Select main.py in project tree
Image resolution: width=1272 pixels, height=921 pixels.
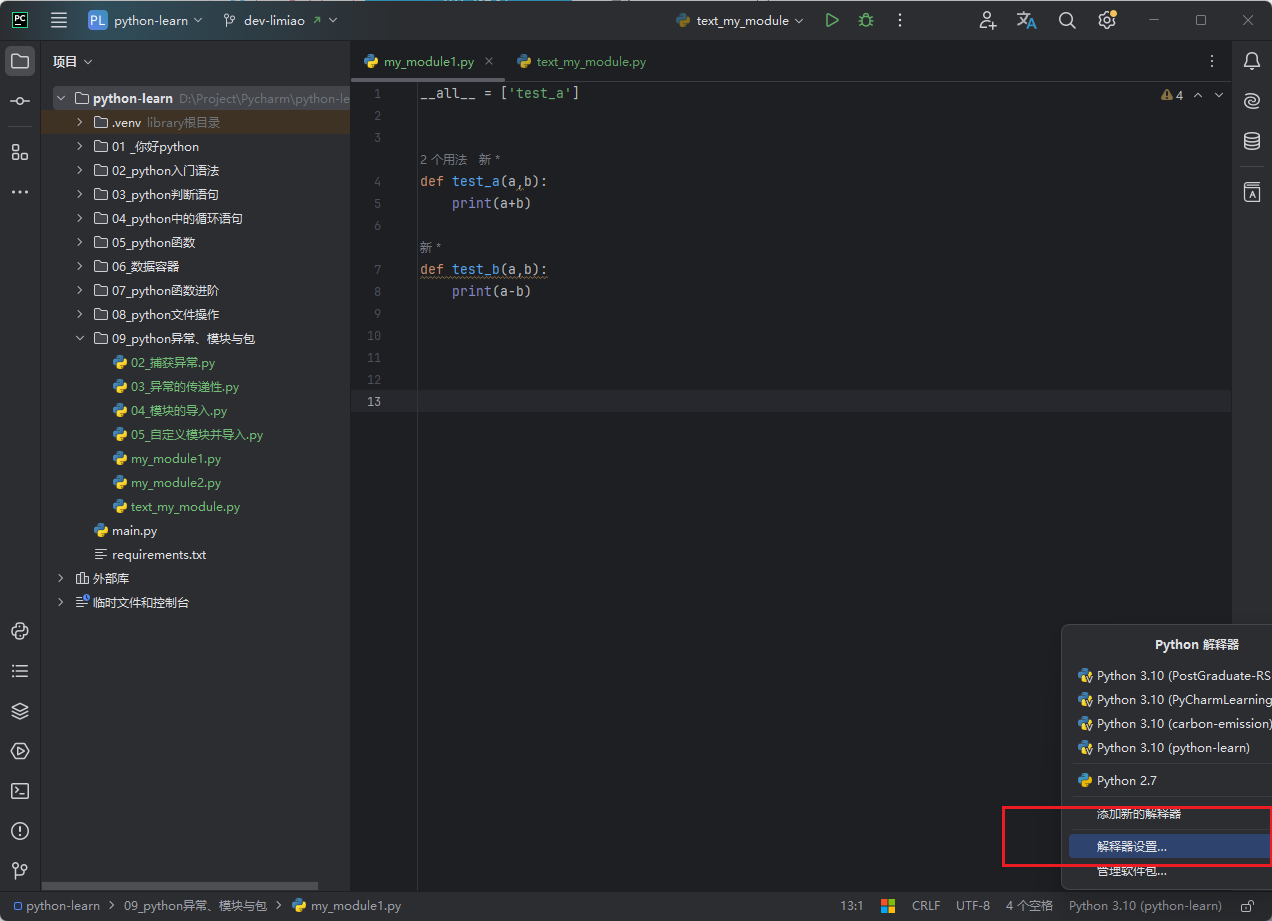point(134,530)
